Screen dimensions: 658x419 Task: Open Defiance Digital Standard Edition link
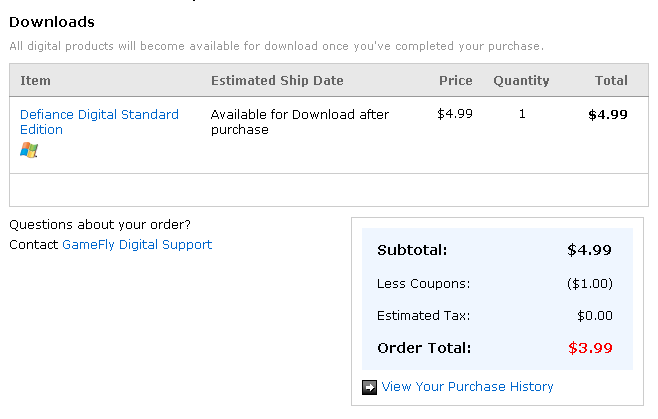(x=99, y=122)
